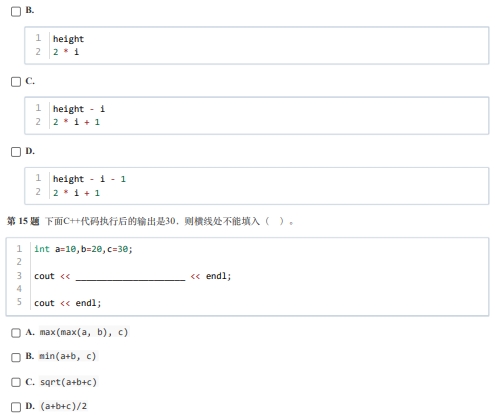Screen dimensions: 495x415
Task: Check answer A max(max(a, b), c)
Action: [16, 333]
